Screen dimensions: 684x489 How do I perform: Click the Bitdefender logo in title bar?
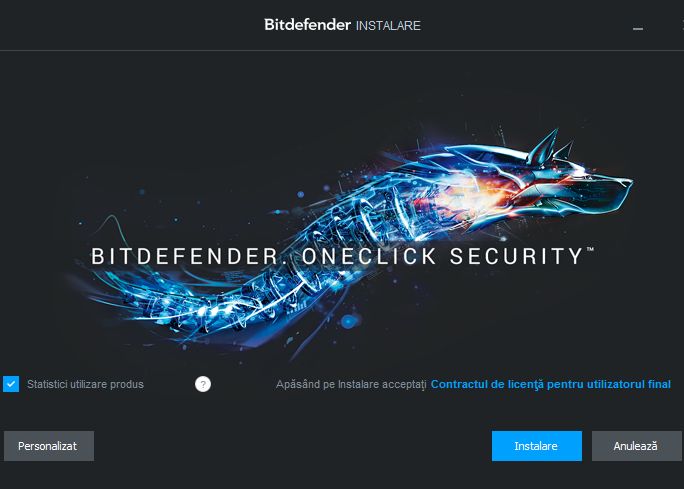[308, 25]
